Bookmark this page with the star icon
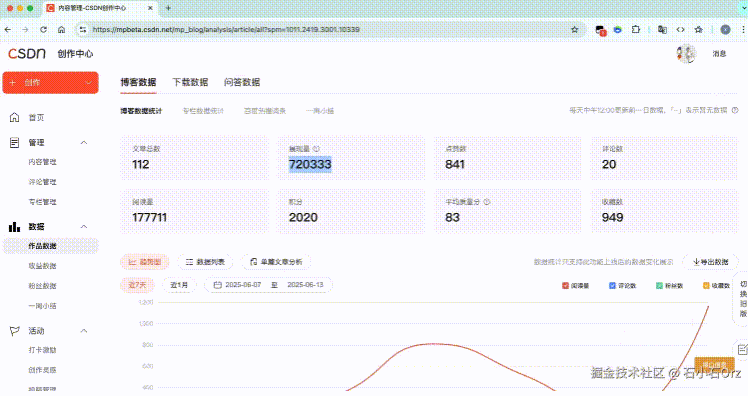The height and width of the screenshot is (396, 748). [x=575, y=30]
